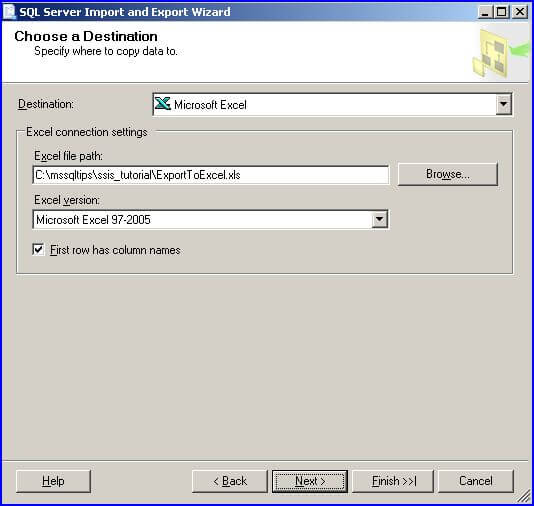Return with the Back button
The width and height of the screenshot is (534, 506).
click(x=230, y=481)
